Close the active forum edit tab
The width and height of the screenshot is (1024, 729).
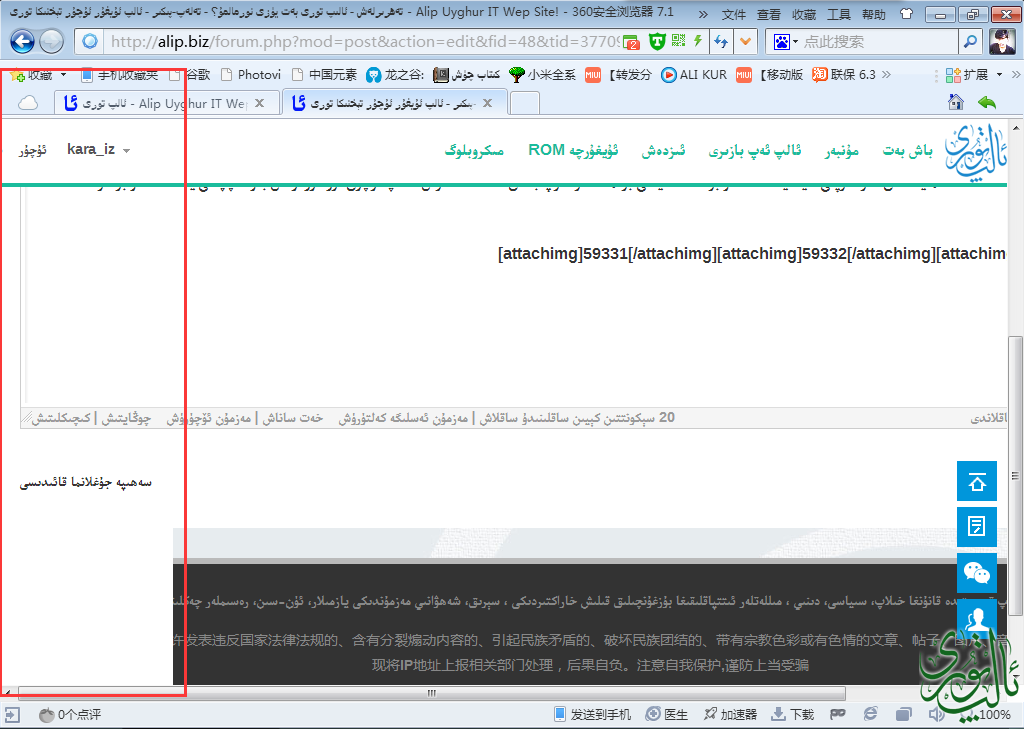[487, 103]
